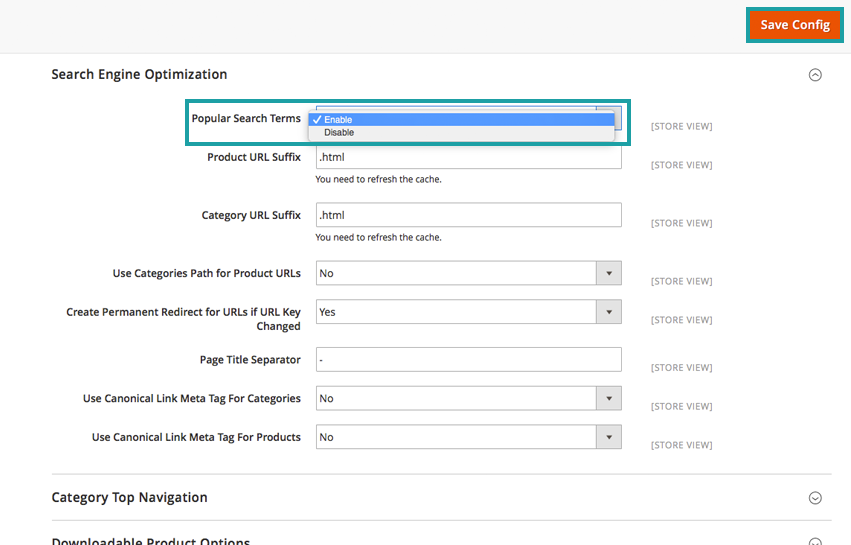851x545 pixels.
Task: Click the Search Engine Optimization heading
Action: (139, 74)
